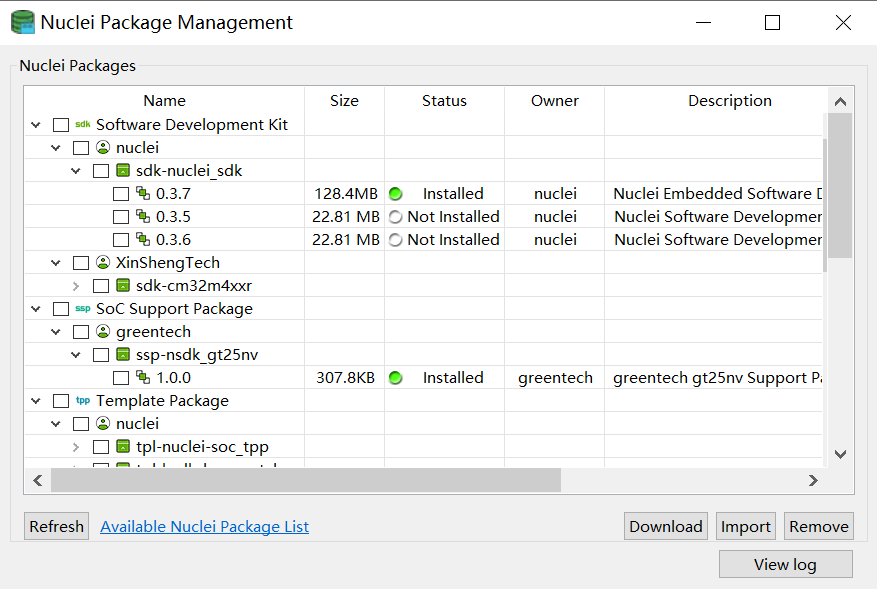Viewport: 877px width, 589px height.
Task: Click the scroll right arrow
Action: [x=813, y=480]
